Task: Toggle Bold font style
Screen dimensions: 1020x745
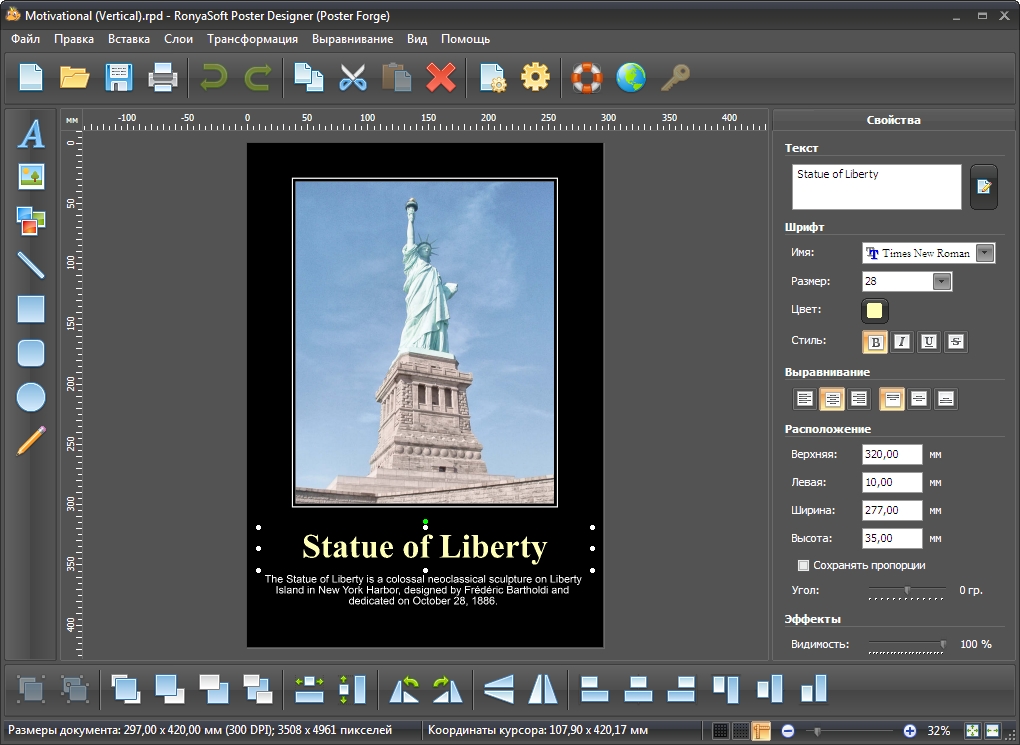Action: pos(875,342)
